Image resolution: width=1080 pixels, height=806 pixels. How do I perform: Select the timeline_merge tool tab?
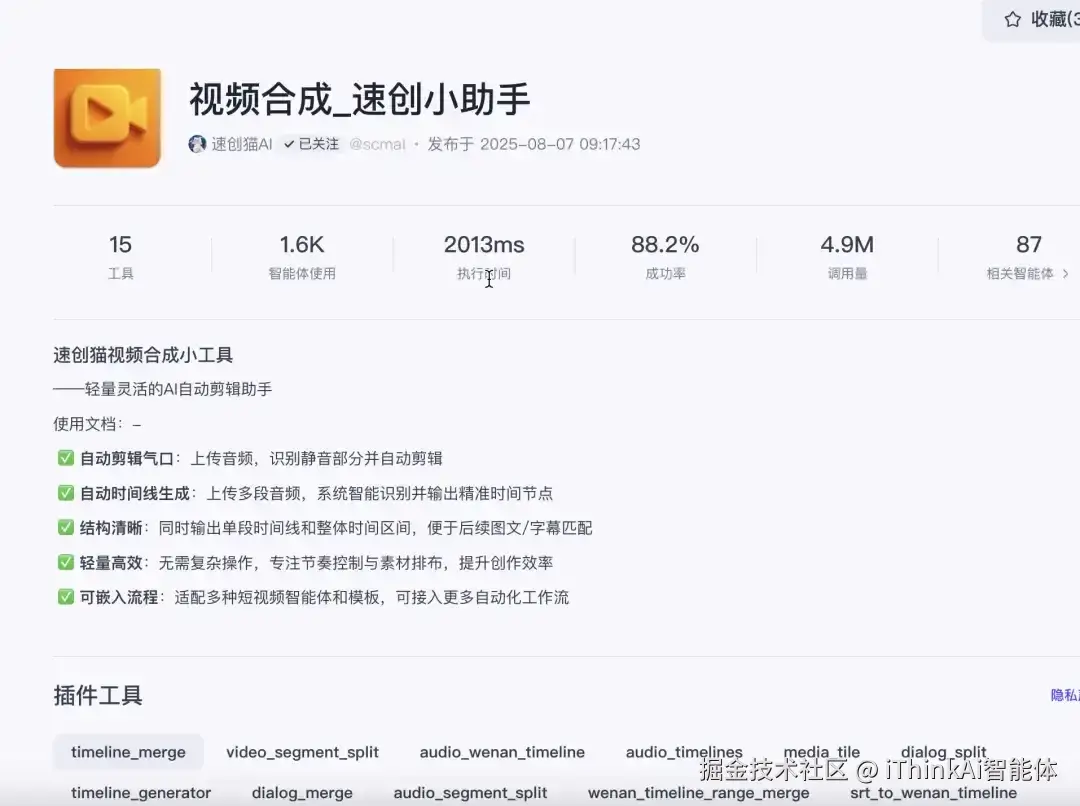(128, 752)
